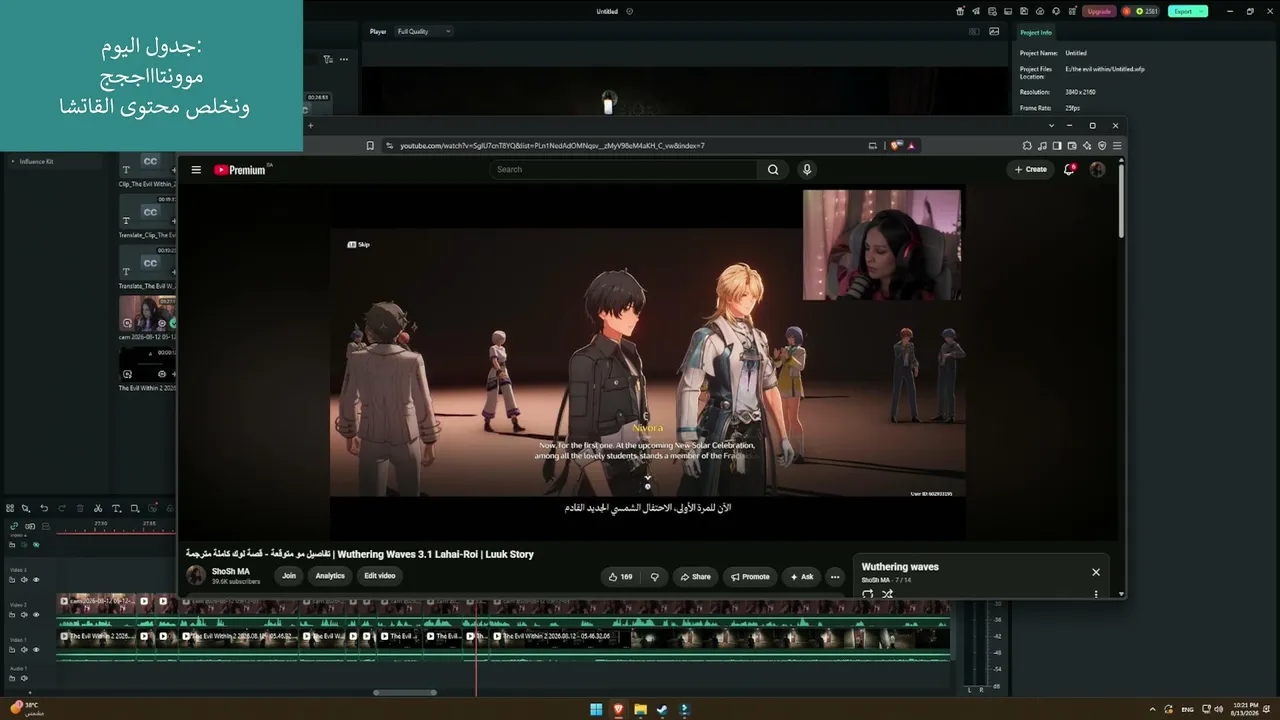1280x720 pixels.
Task: Click the Edit video button
Action: click(380, 576)
